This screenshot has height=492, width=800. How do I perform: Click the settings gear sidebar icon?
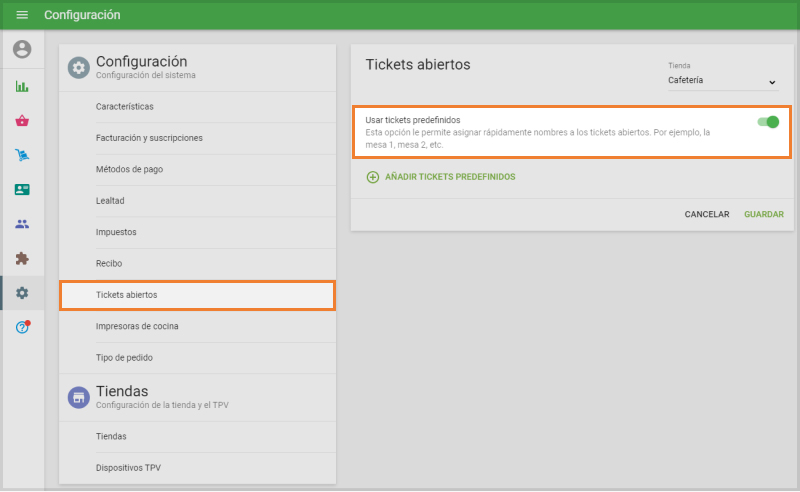coord(22,293)
